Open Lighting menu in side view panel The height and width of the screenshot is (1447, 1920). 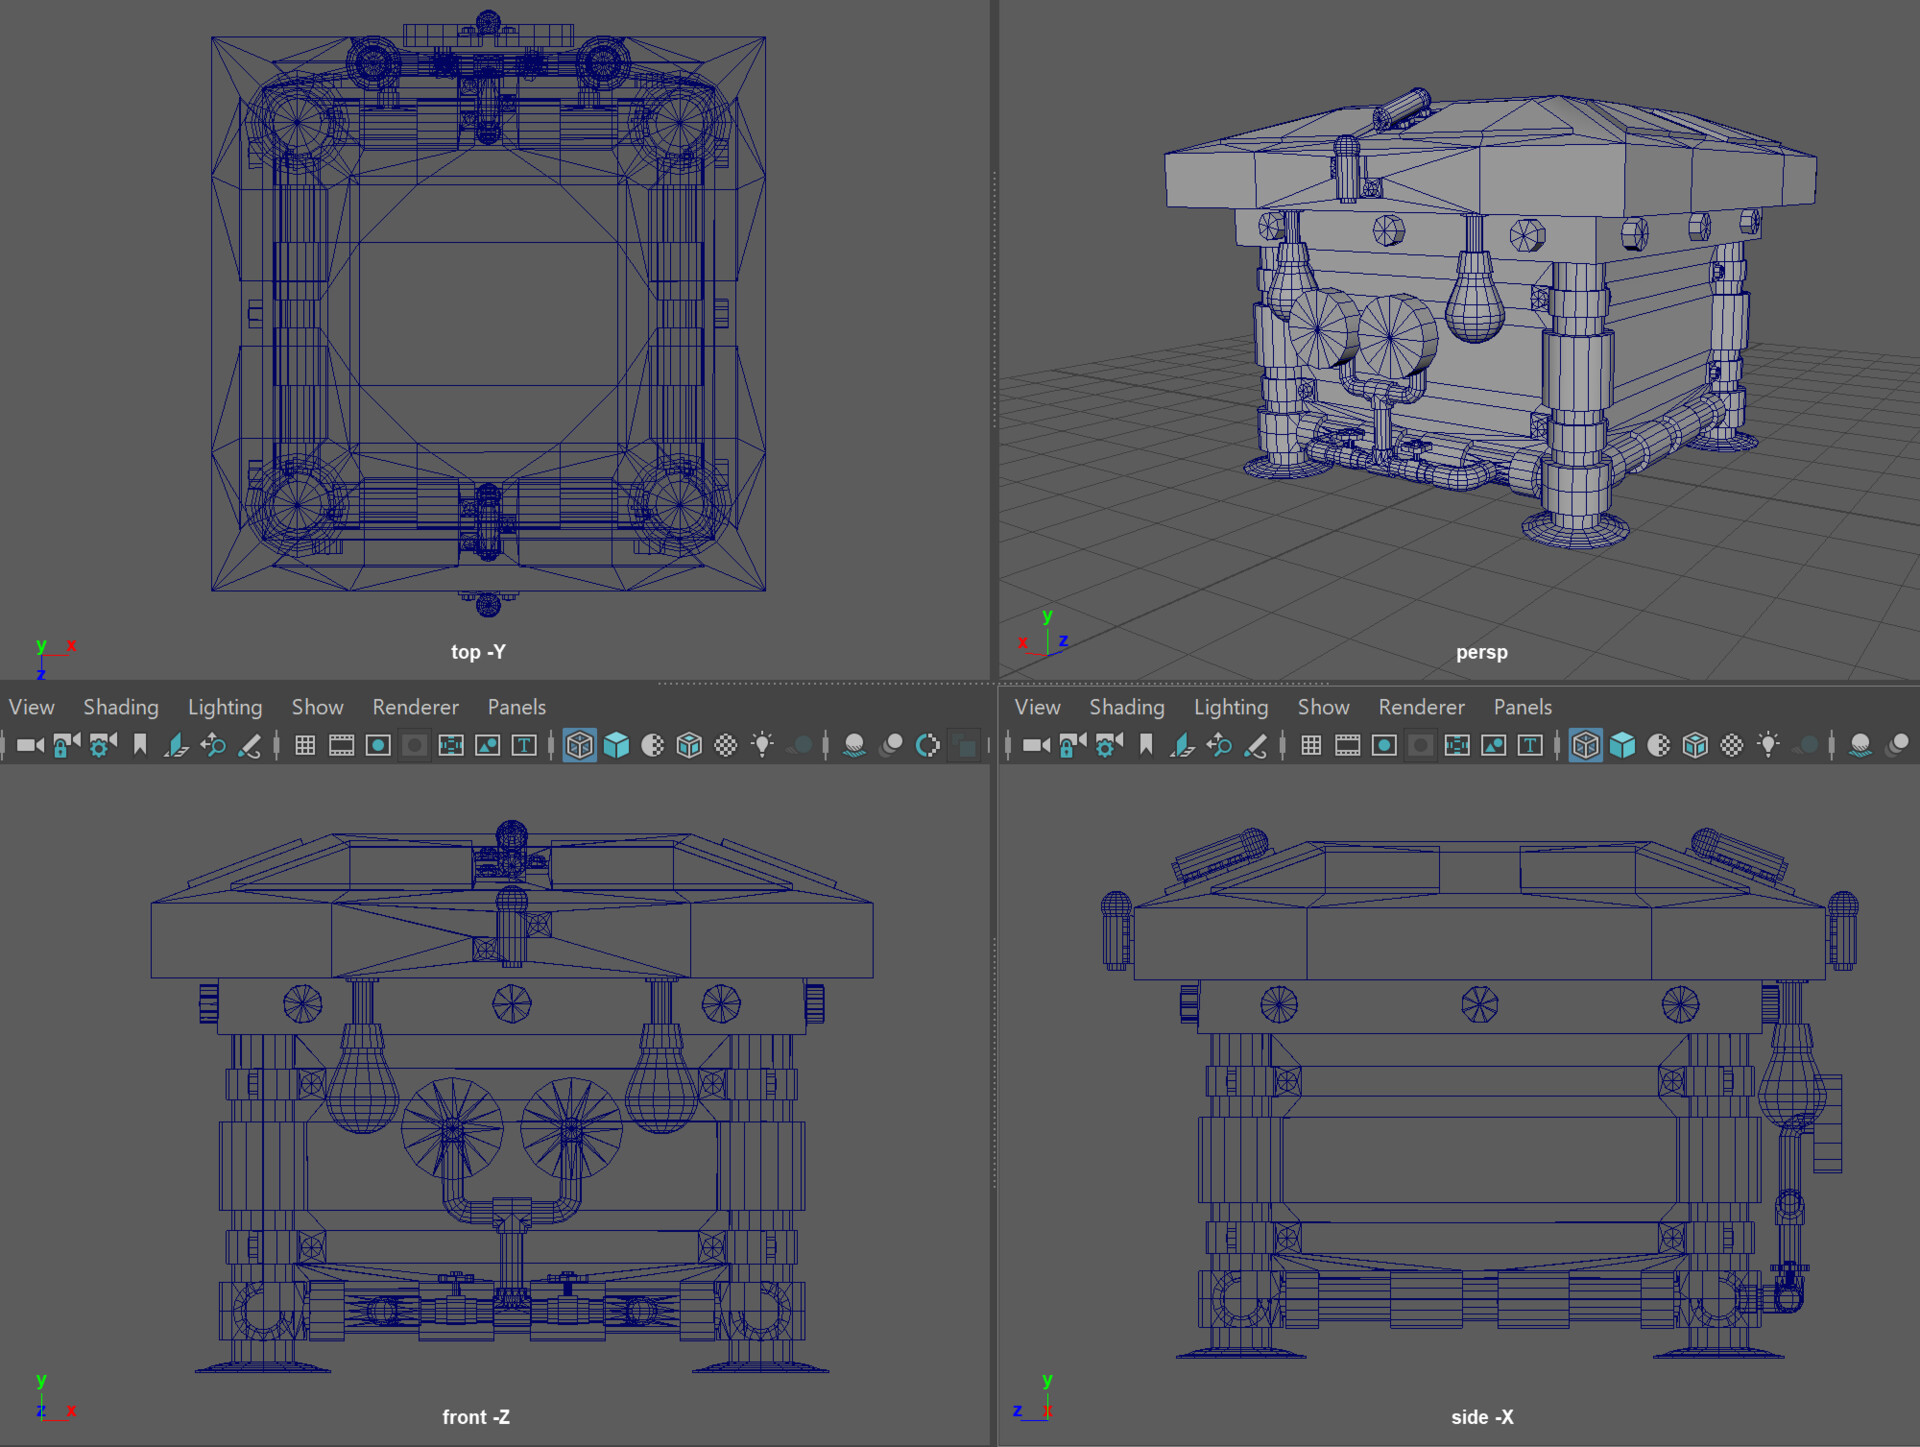tap(1230, 707)
